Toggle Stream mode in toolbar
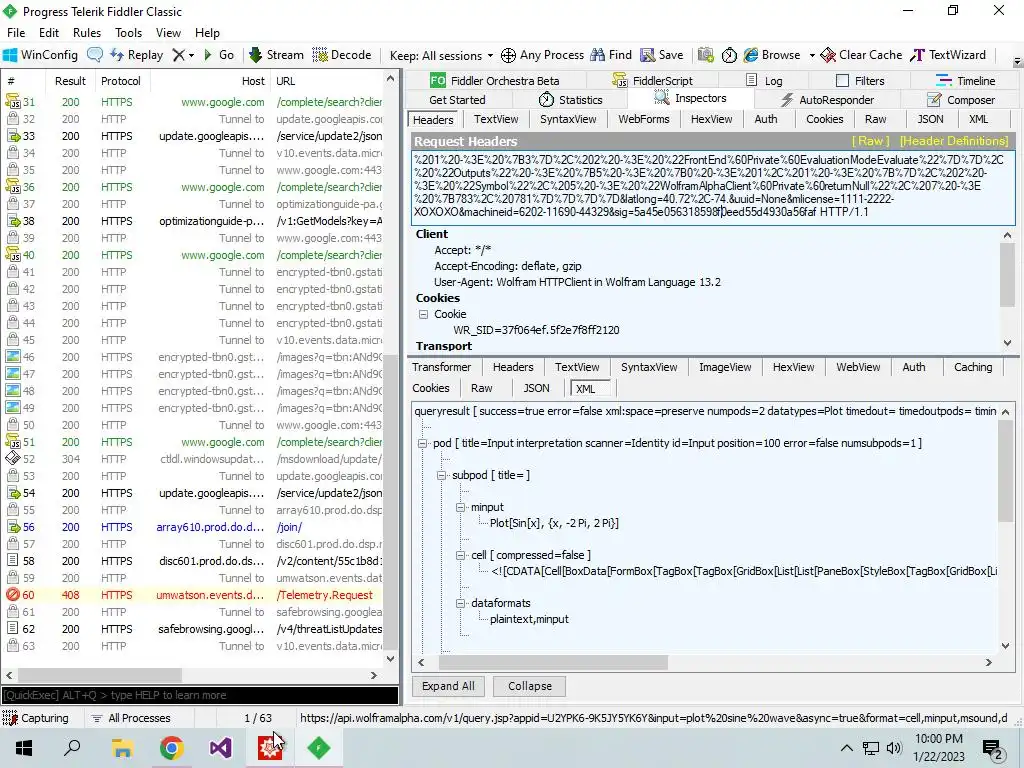 [276, 55]
